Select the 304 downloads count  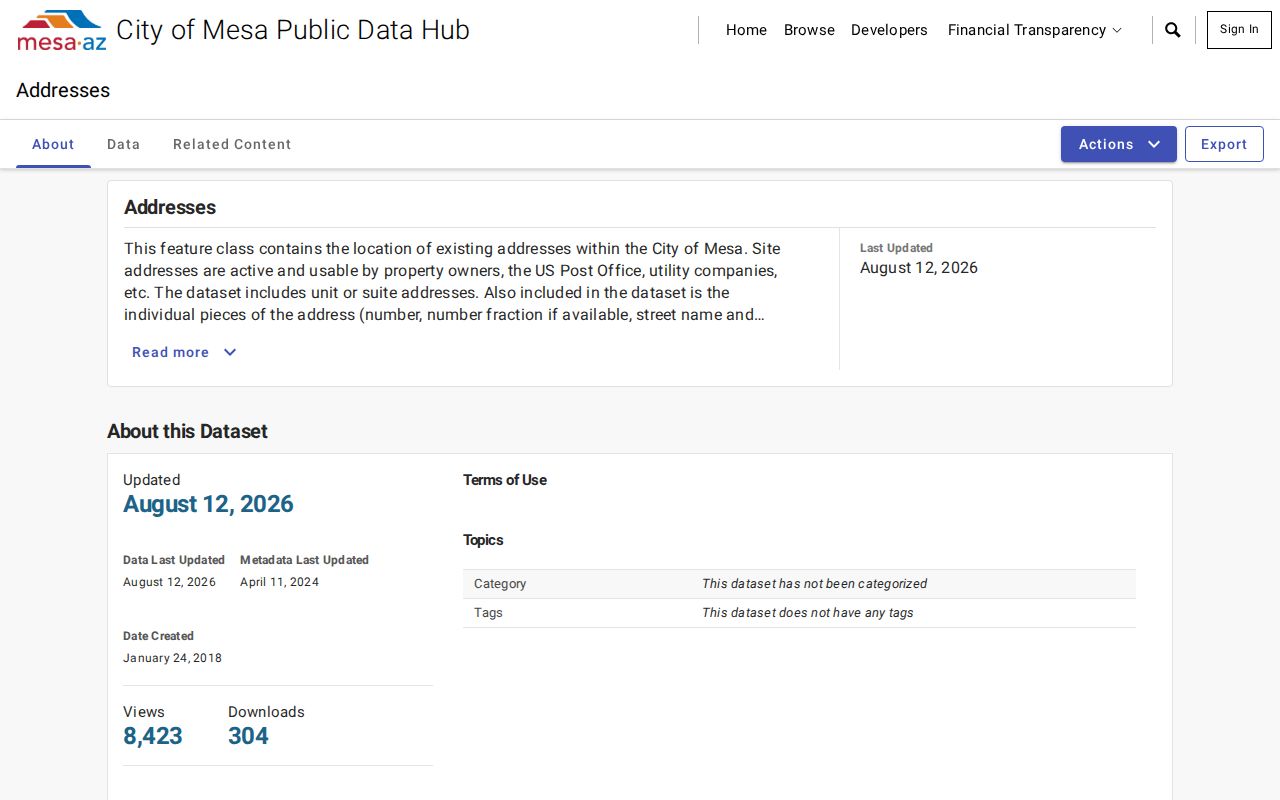coord(248,736)
